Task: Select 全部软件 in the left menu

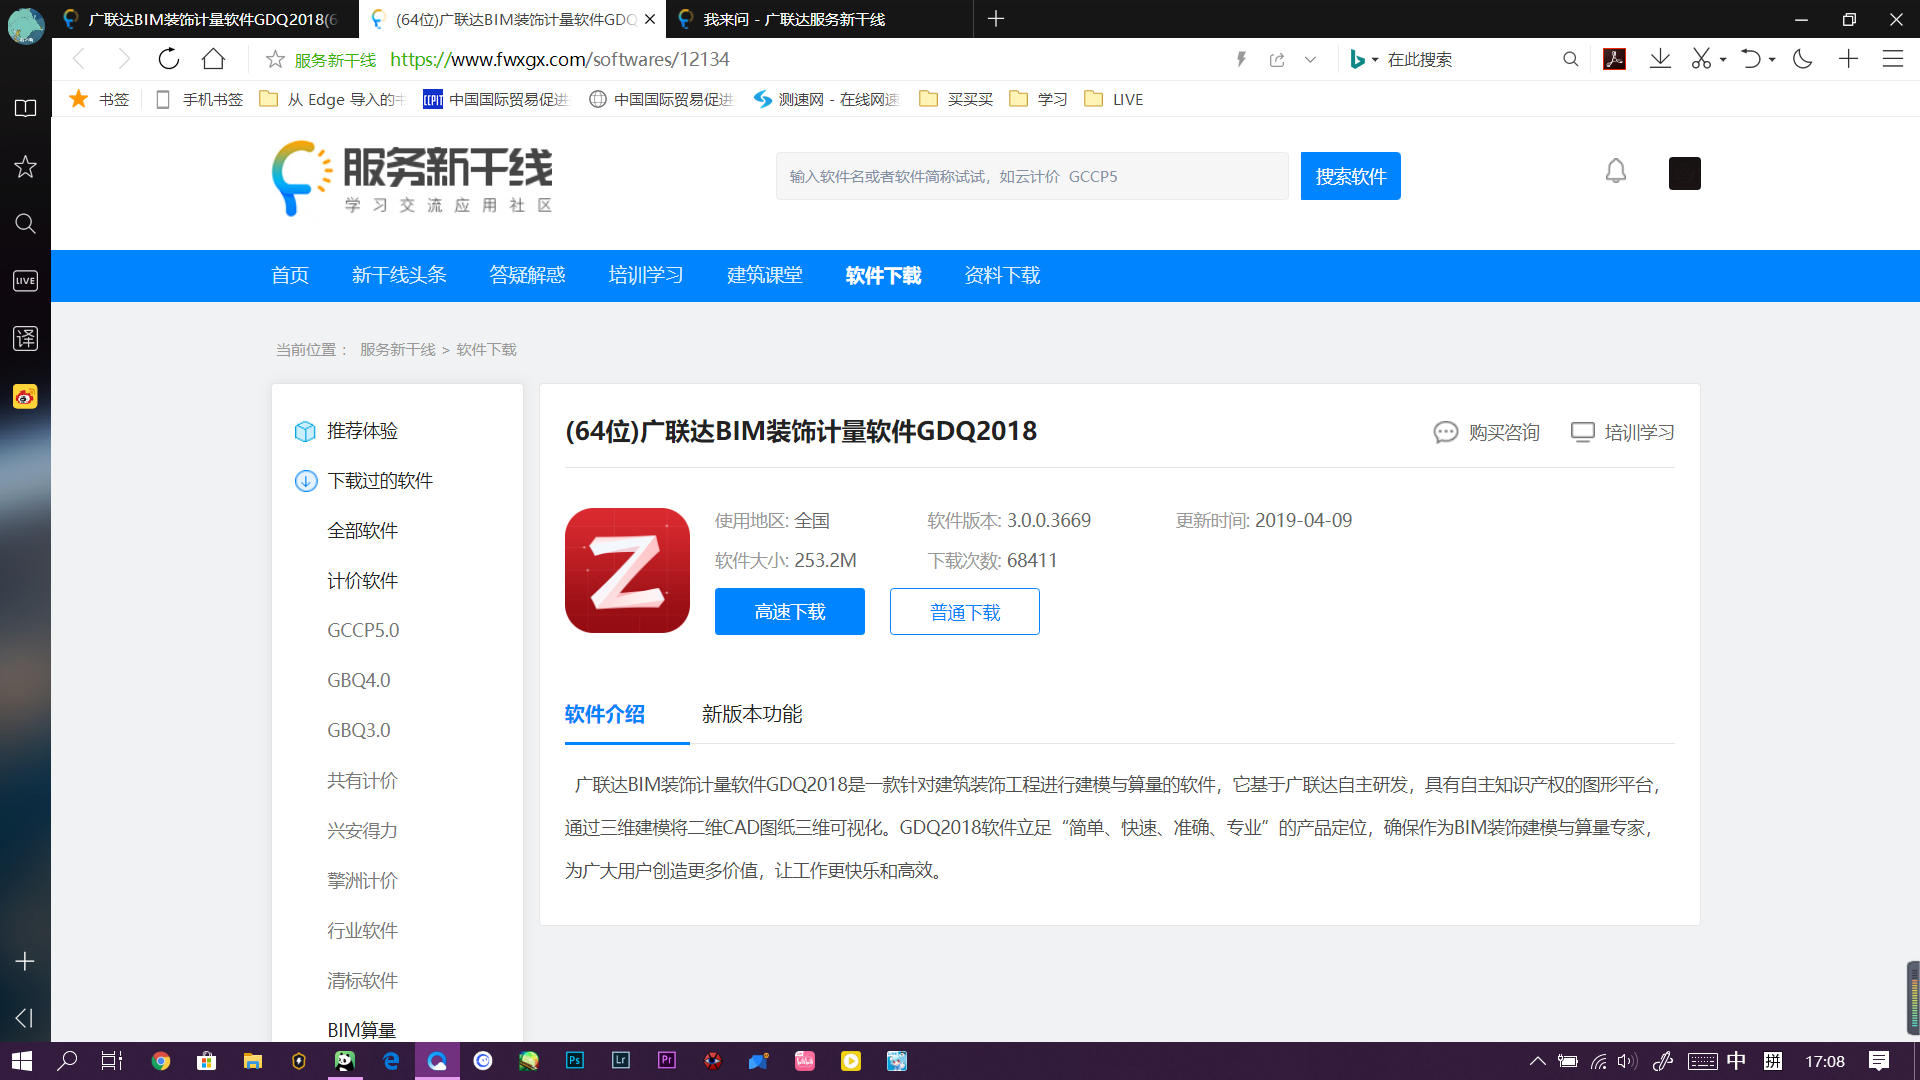Action: (362, 531)
